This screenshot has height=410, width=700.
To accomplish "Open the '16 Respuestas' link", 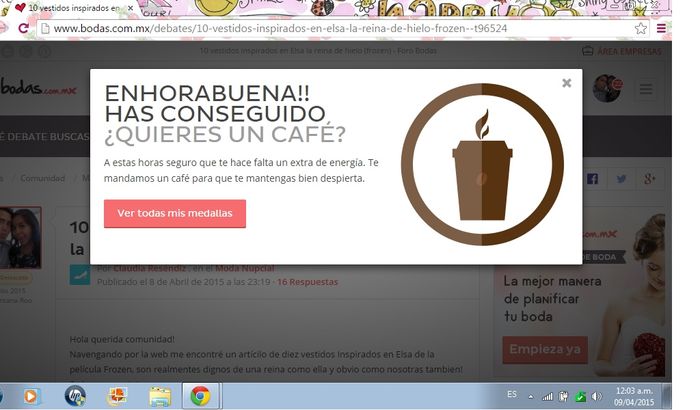I will [x=307, y=282].
